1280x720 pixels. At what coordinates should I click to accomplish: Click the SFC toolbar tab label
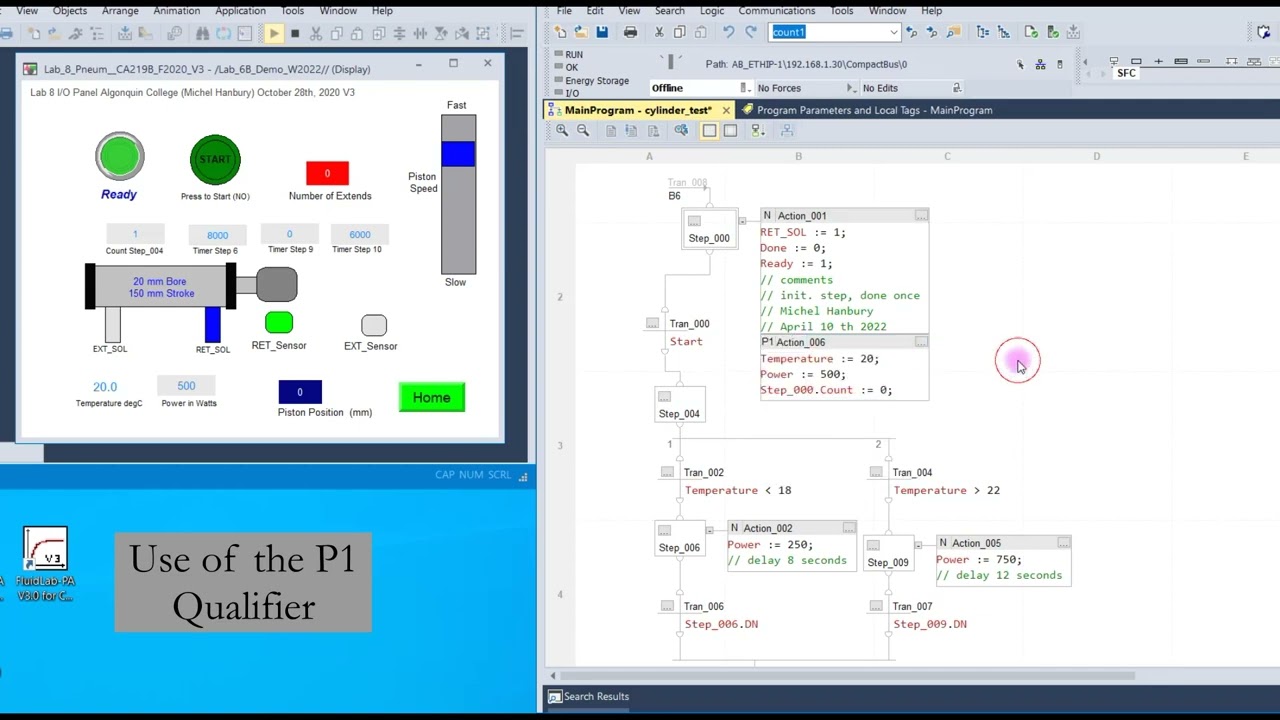click(x=1126, y=73)
